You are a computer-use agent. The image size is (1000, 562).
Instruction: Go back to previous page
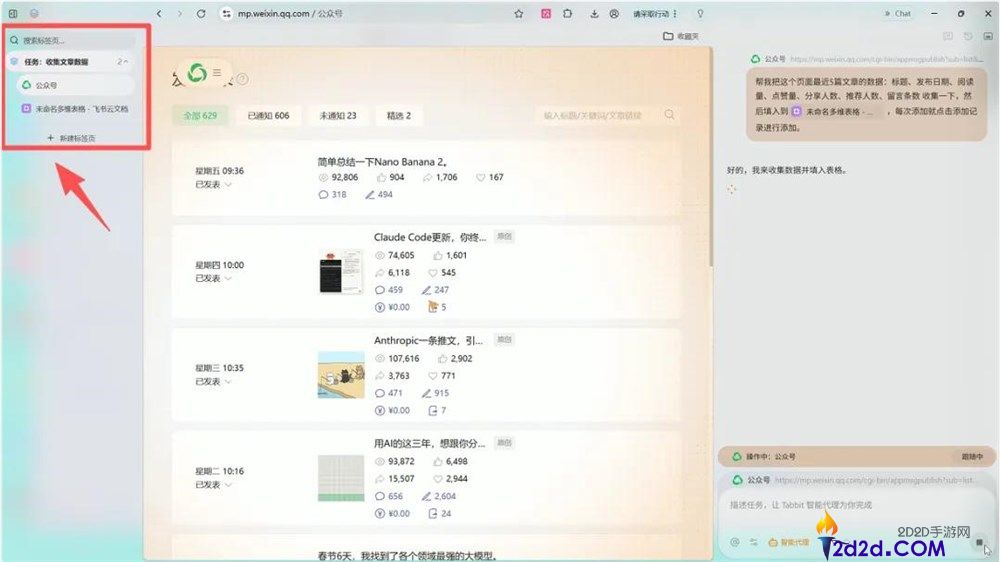159,13
